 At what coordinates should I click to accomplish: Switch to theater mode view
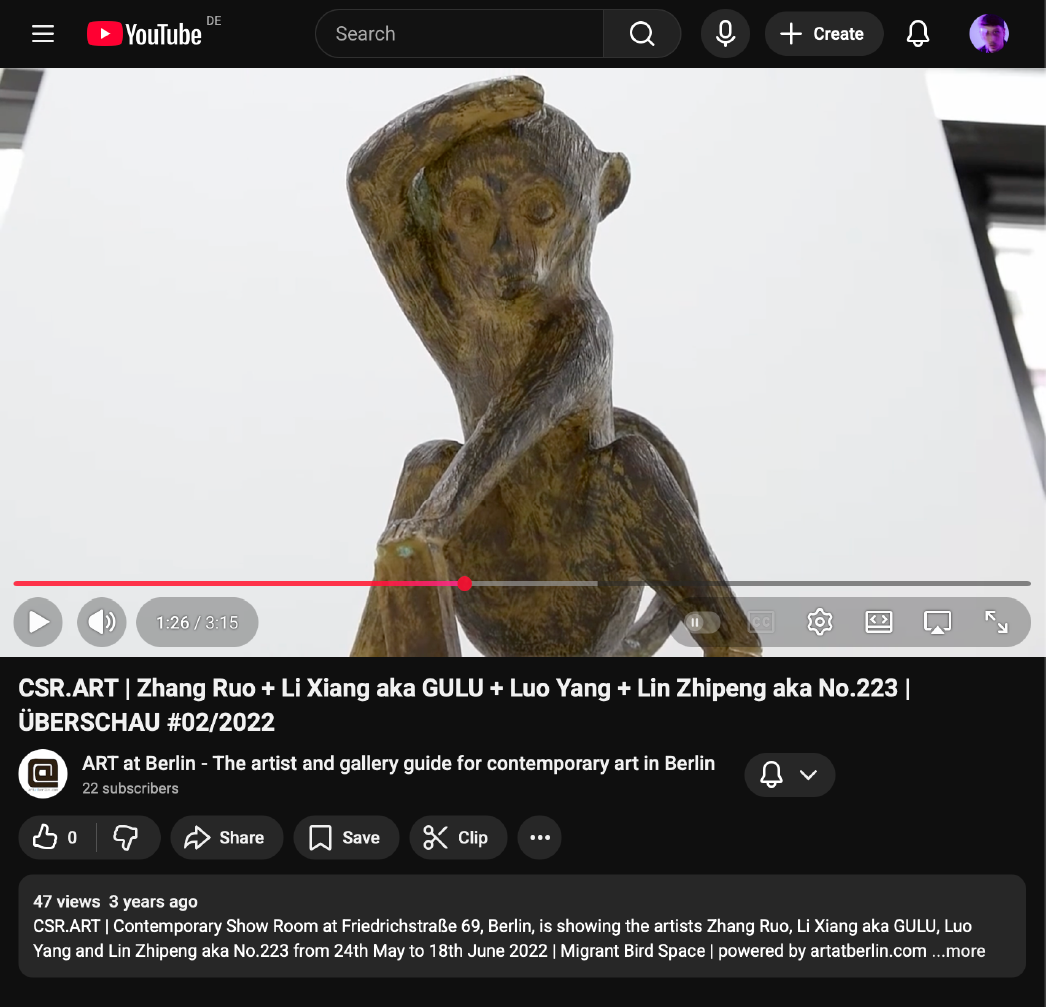point(878,622)
